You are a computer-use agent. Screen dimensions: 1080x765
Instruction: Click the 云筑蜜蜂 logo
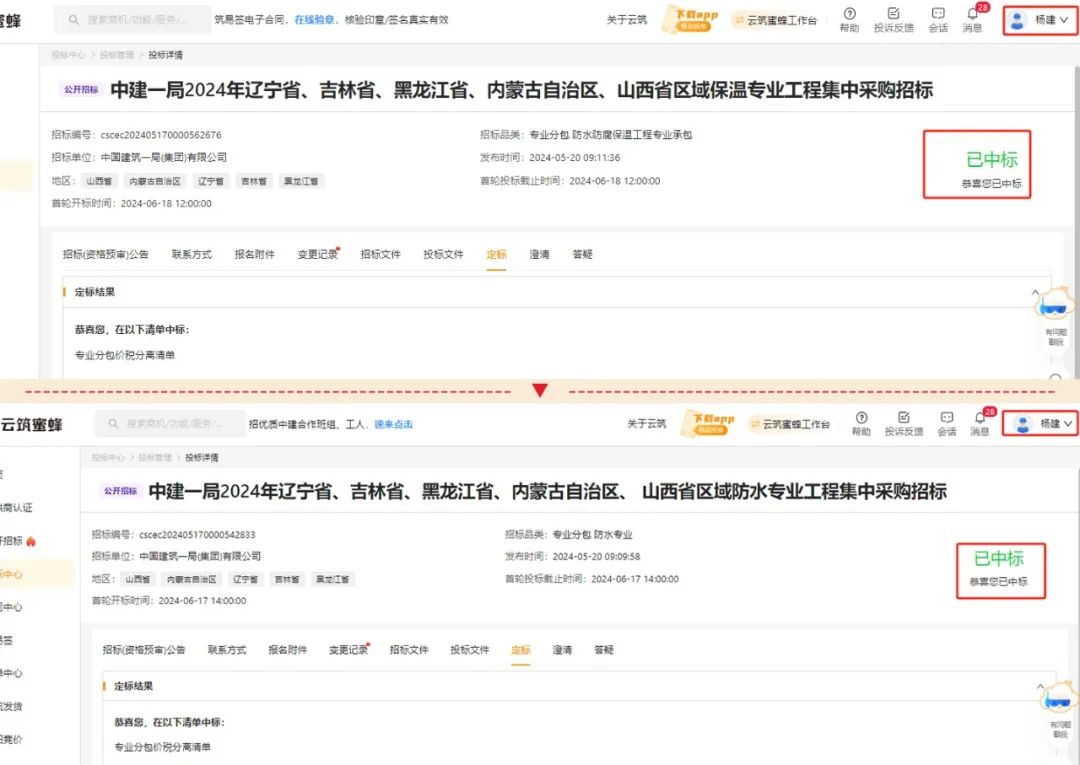[32, 425]
